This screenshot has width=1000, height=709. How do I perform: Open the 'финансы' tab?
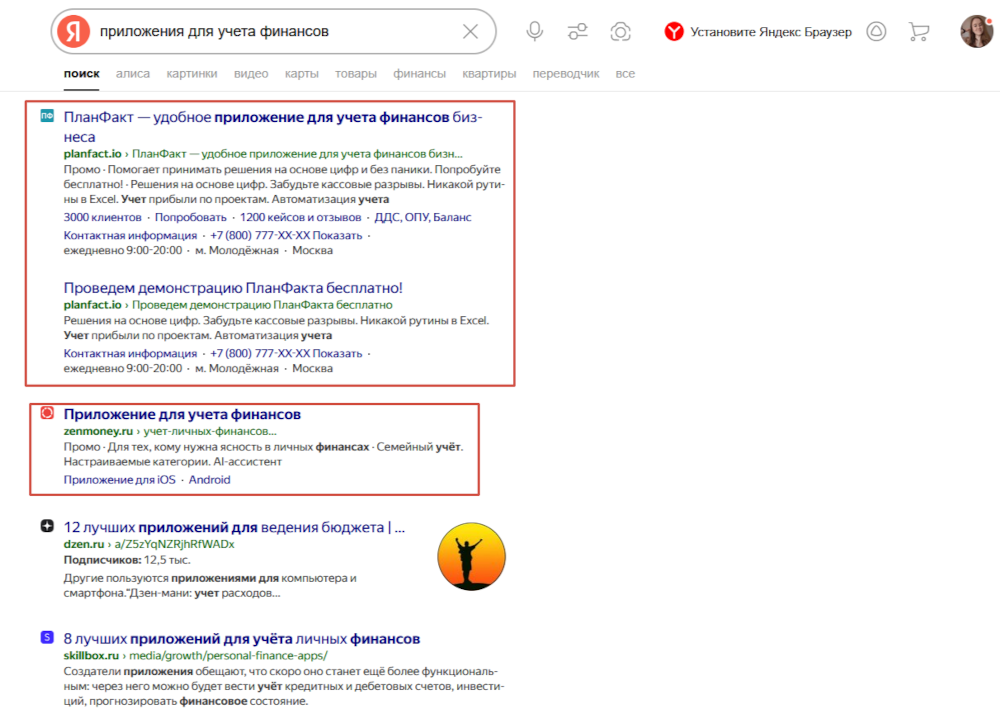point(420,73)
